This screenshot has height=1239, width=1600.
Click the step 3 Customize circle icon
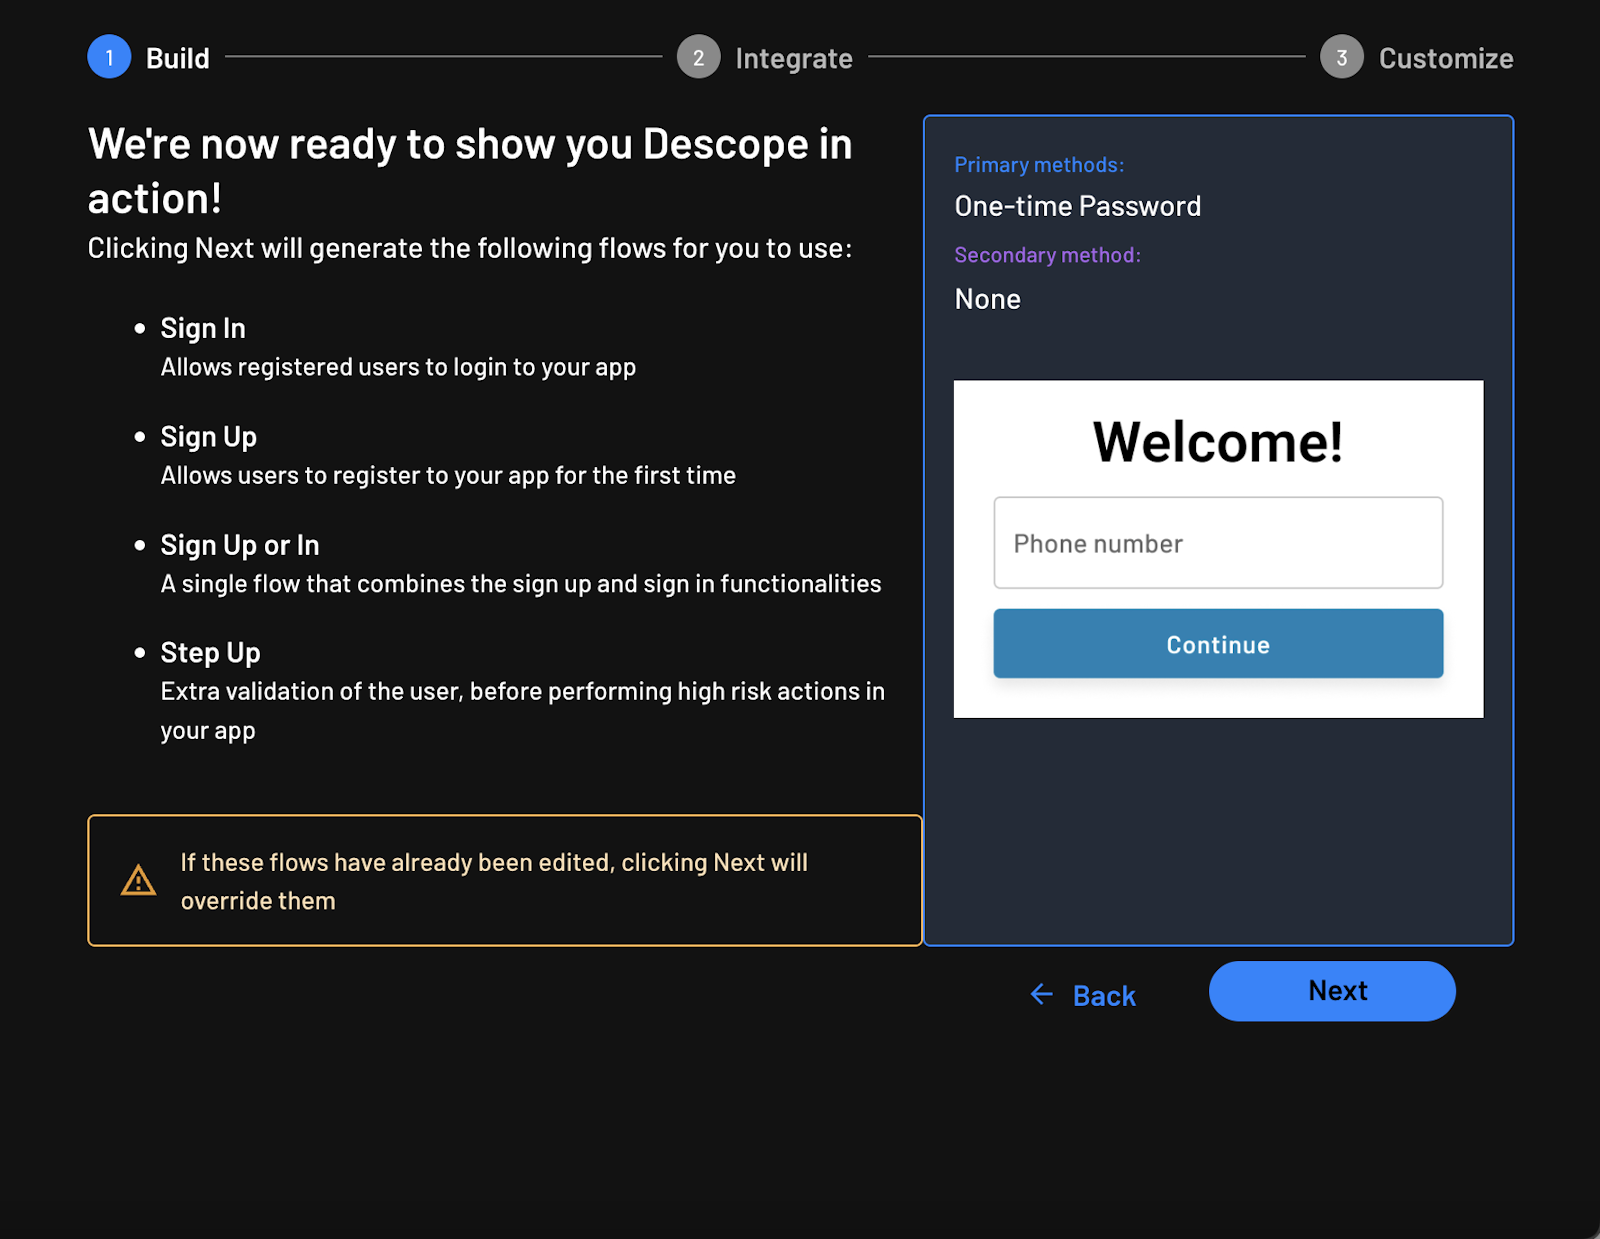tap(1340, 57)
